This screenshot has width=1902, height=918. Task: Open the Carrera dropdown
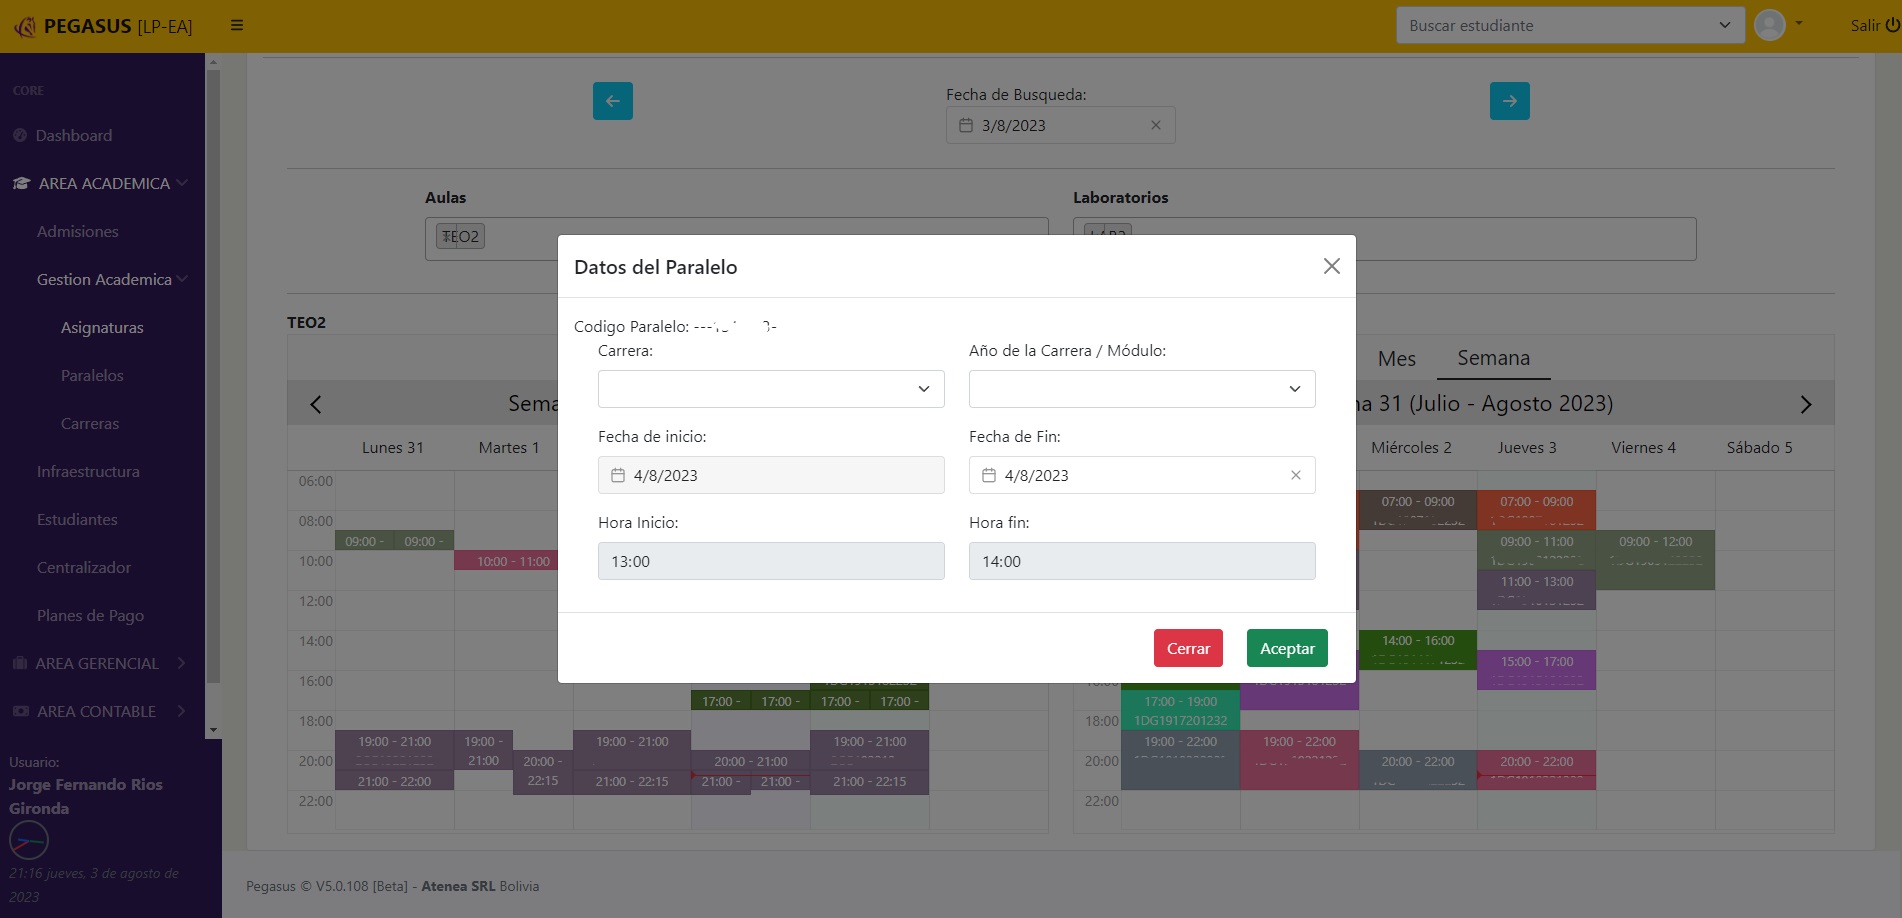tap(770, 389)
